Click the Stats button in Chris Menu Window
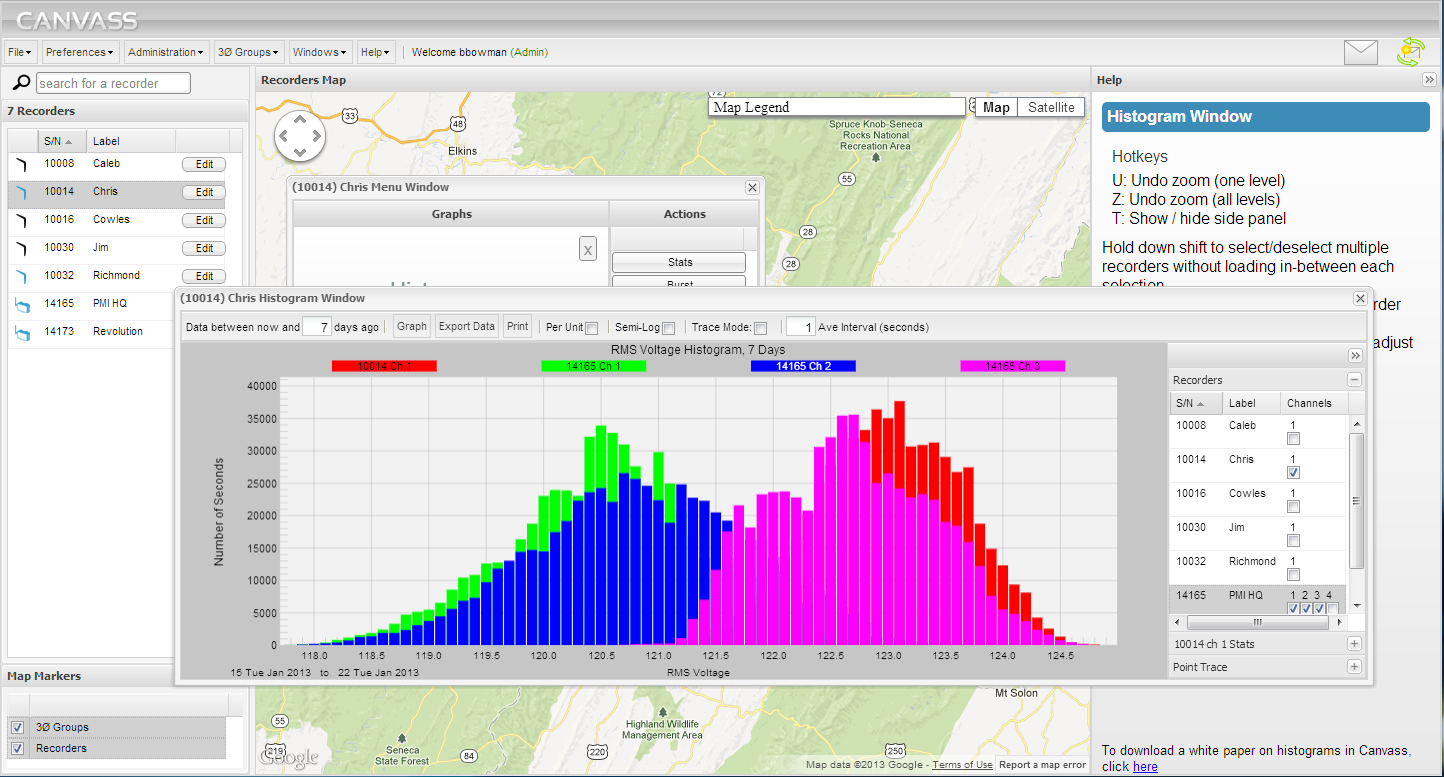The width and height of the screenshot is (1444, 777). (x=678, y=261)
